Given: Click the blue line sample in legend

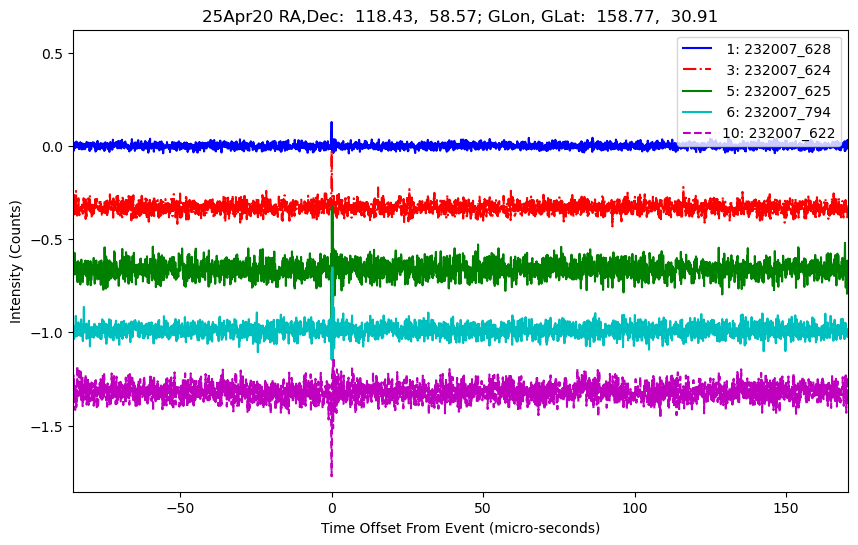Looking at the screenshot, I should point(697,48).
